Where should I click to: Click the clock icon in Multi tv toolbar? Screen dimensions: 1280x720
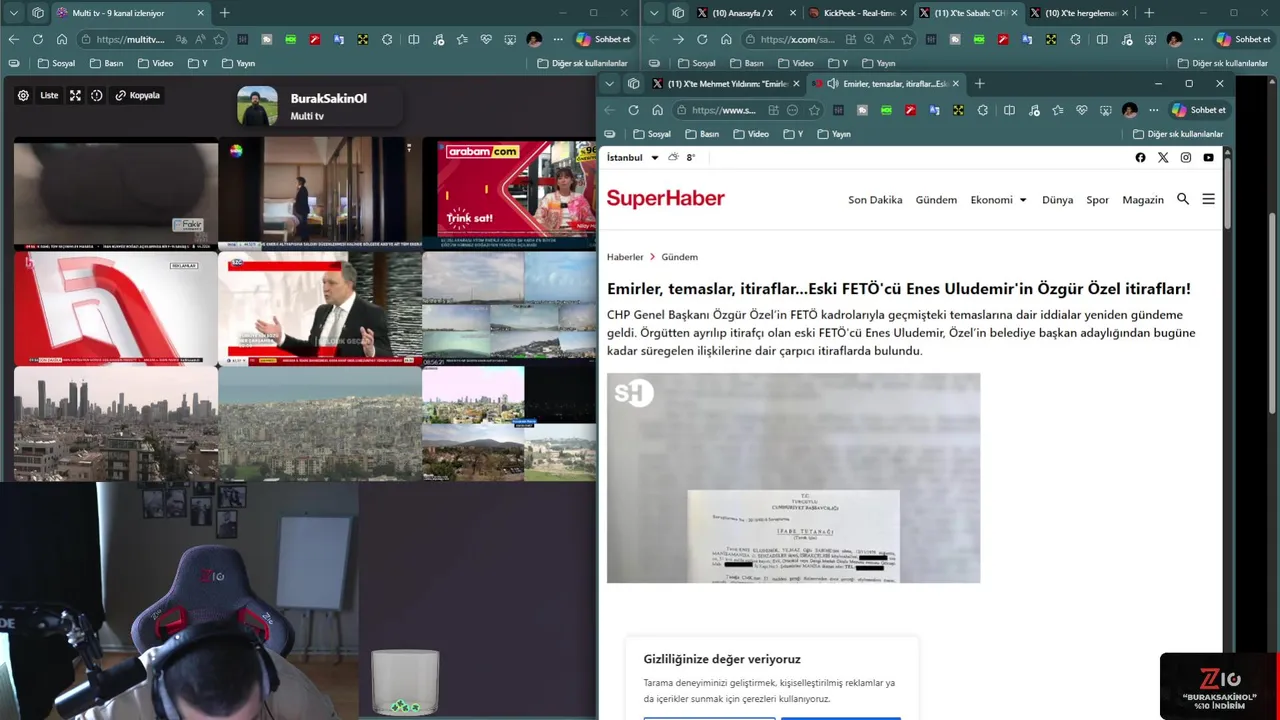click(x=97, y=96)
